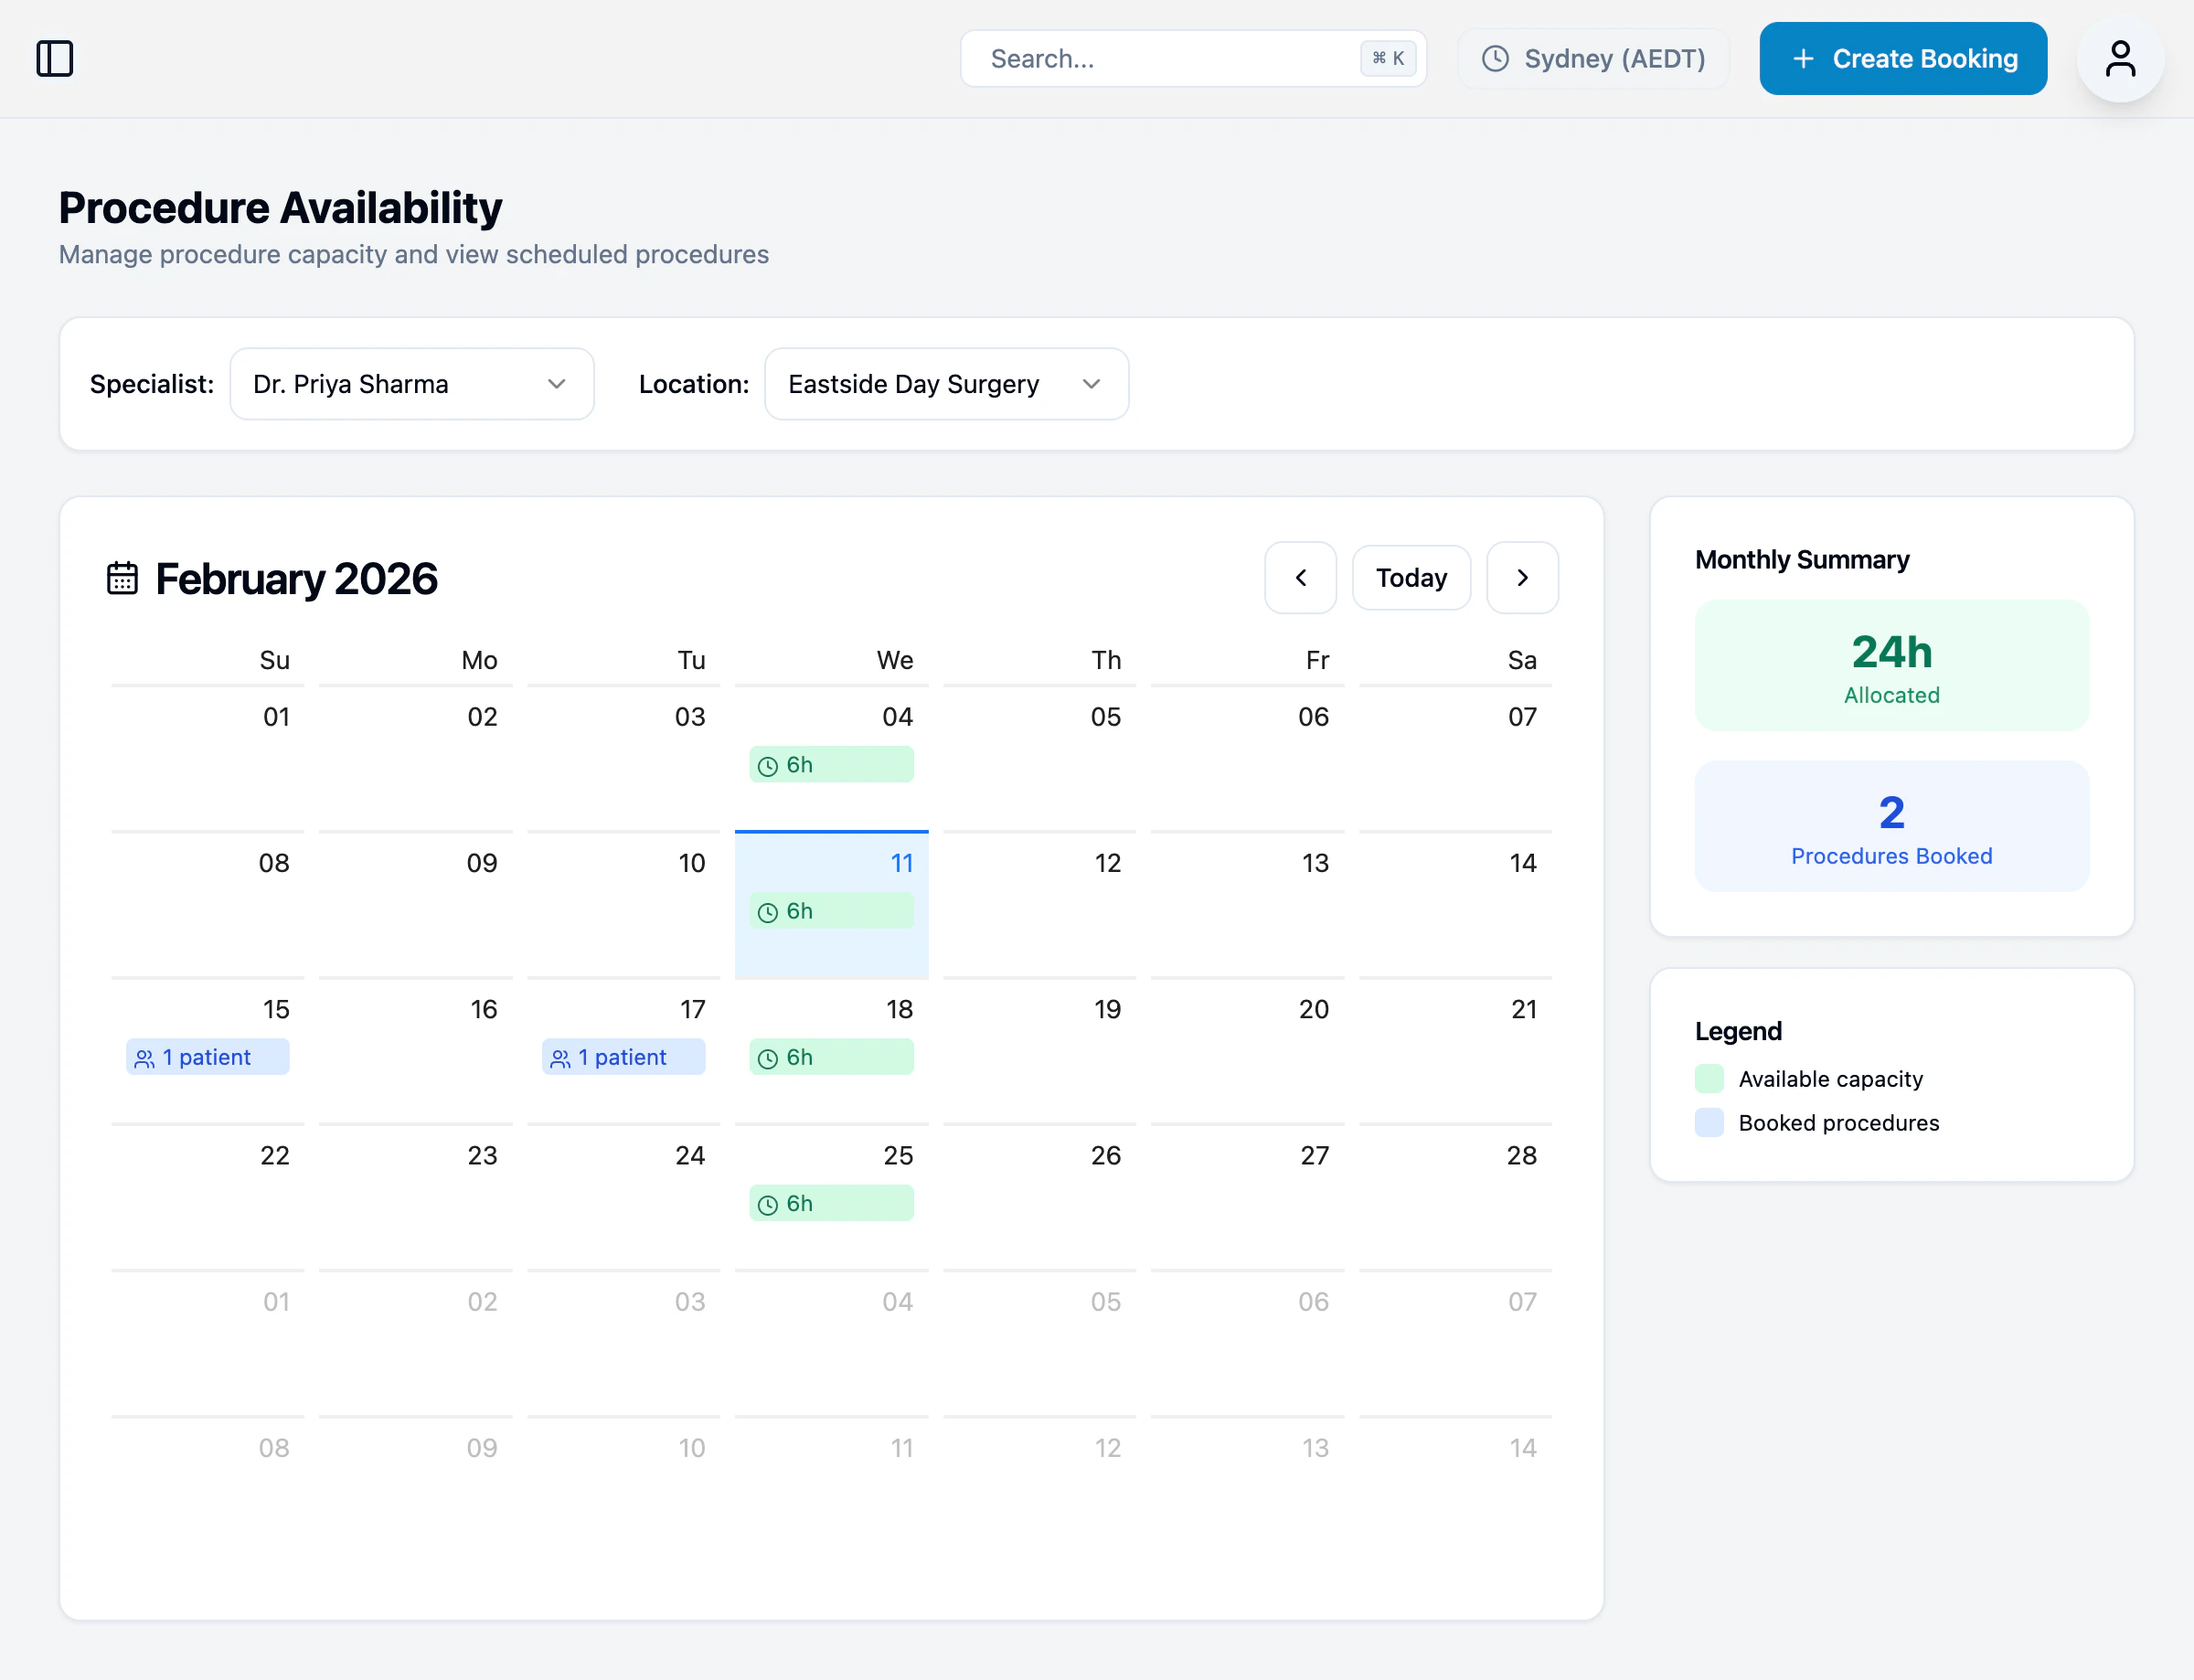Toggle the 6h capacity badge on February 18
The image size is (2194, 1680).
[x=831, y=1057]
